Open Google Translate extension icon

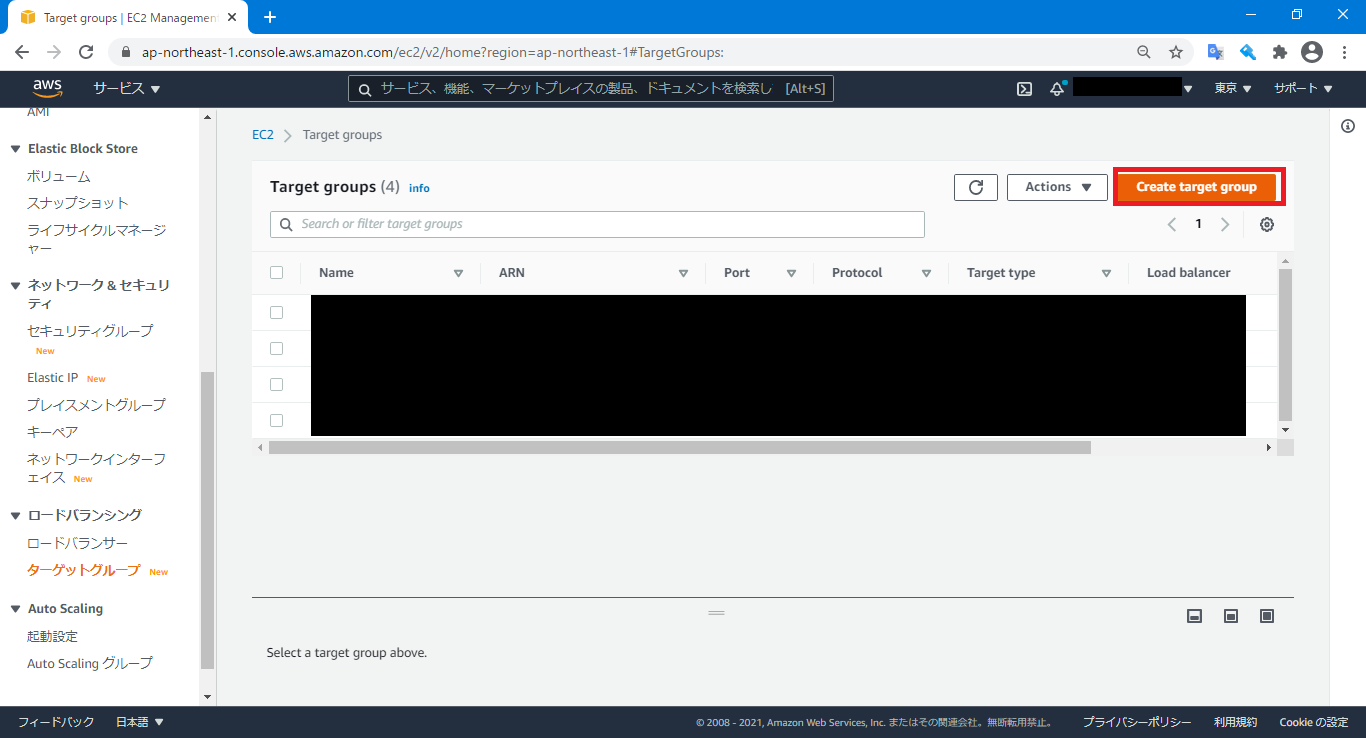click(1215, 52)
